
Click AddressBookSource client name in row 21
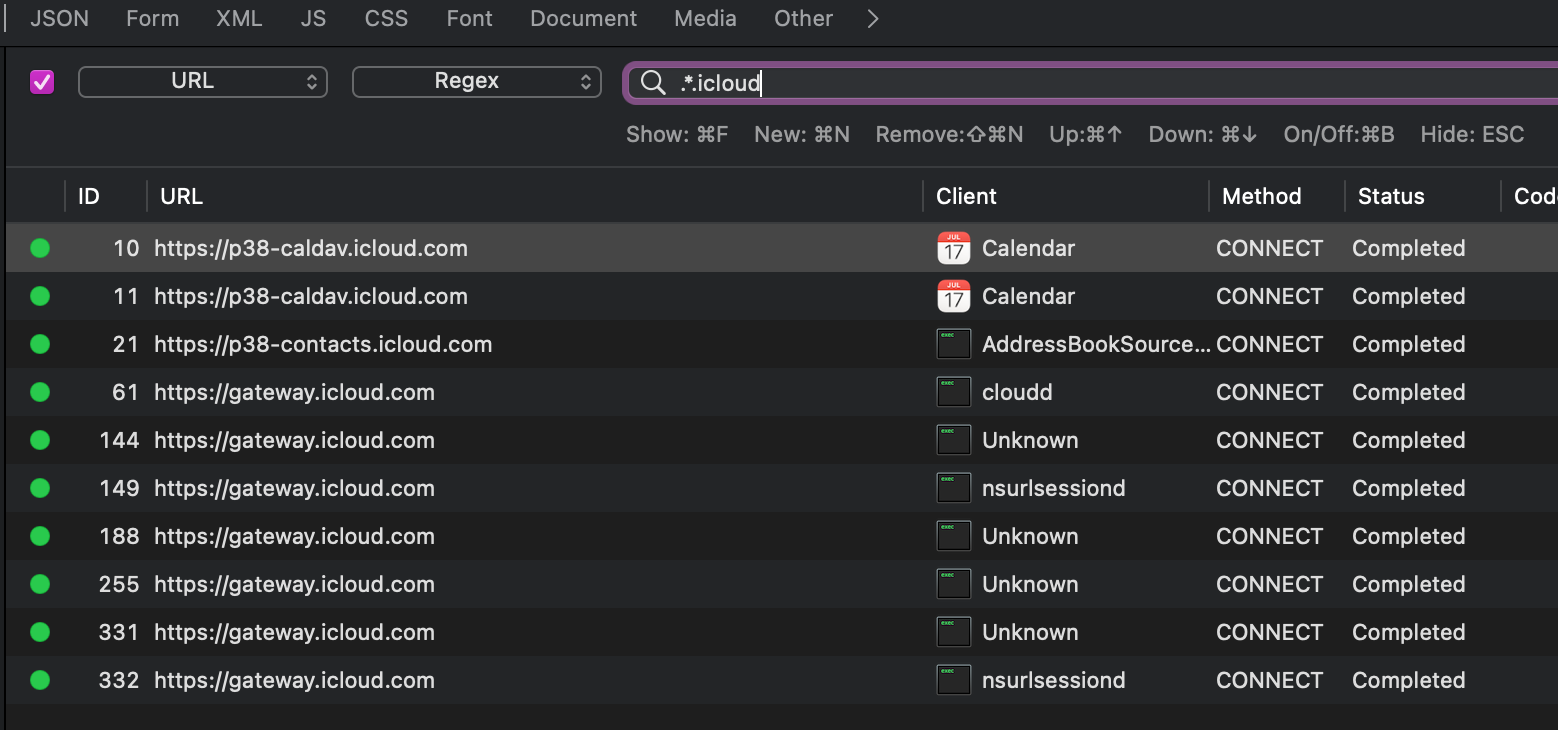1096,344
